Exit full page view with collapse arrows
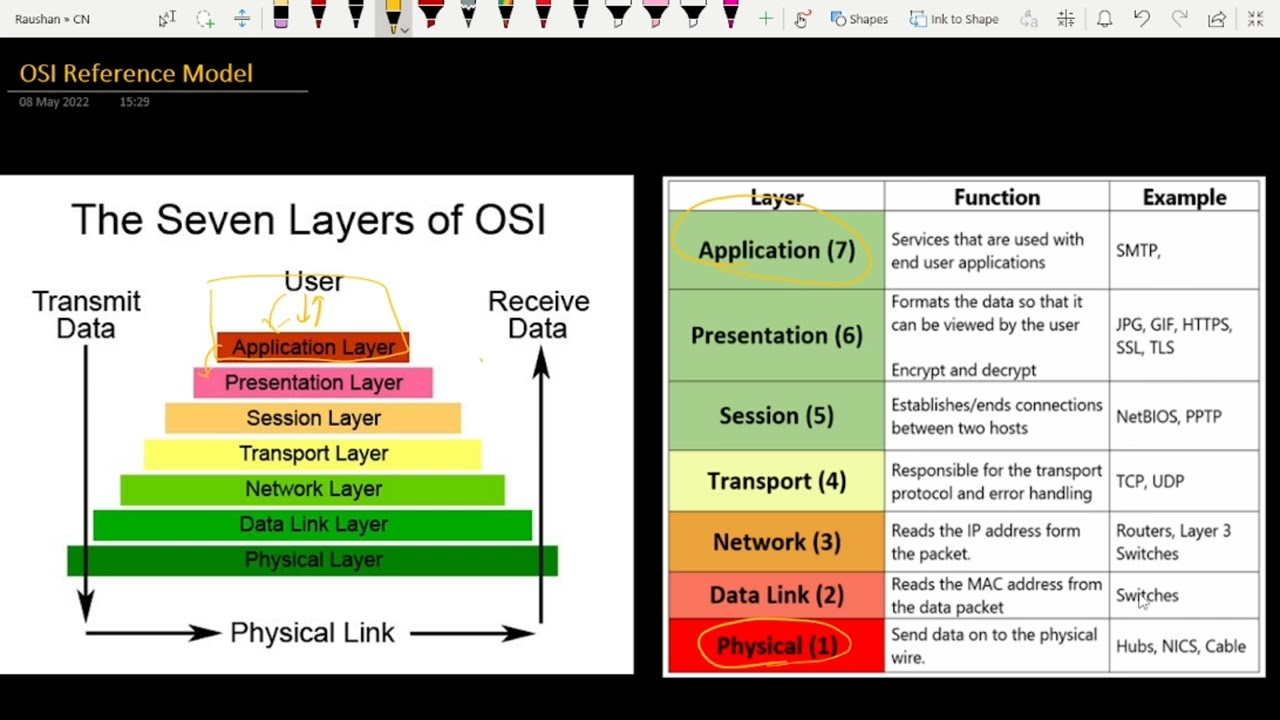The height and width of the screenshot is (720, 1280). pos(1255,19)
